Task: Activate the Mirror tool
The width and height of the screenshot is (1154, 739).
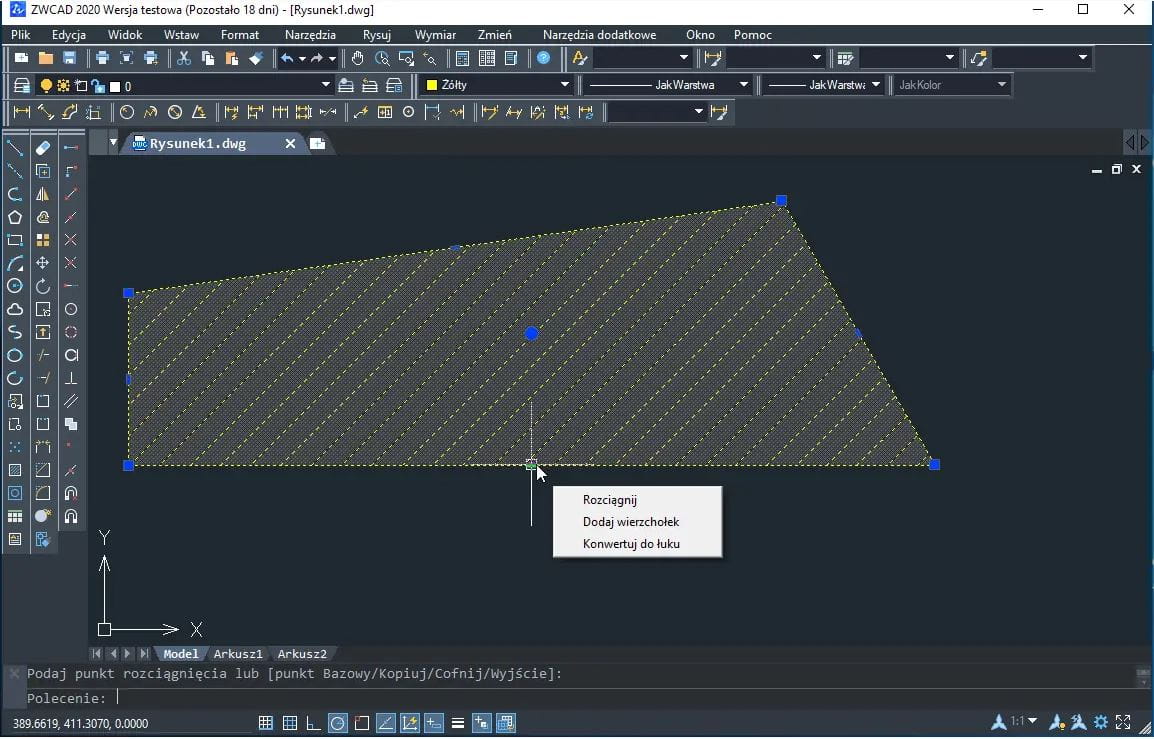Action: (43, 194)
